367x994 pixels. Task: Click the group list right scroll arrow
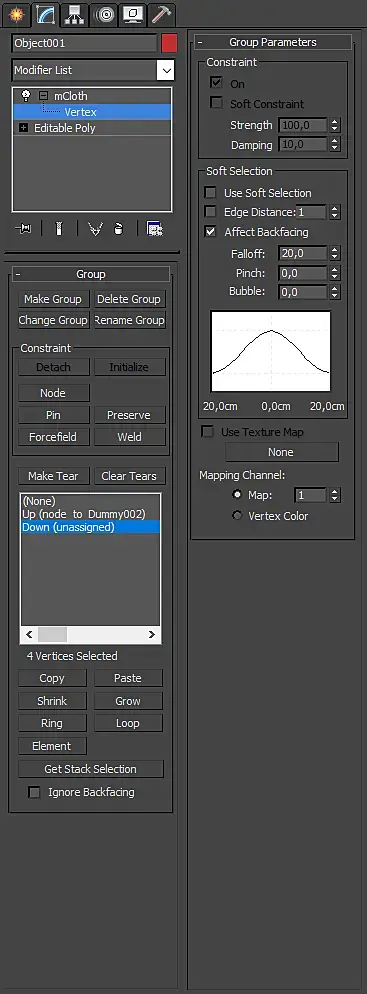click(152, 634)
